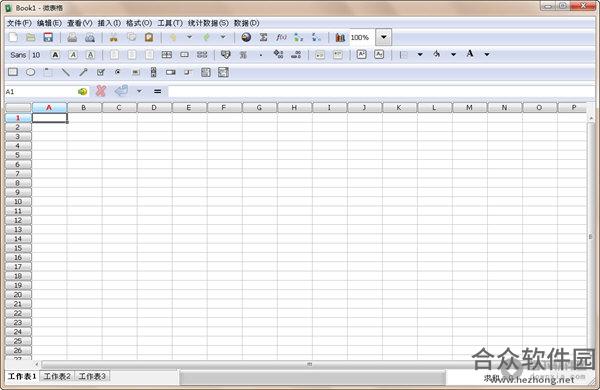Viewport: 600px width, 390px height.
Task: Open the zoom 100% dropdown arrow
Action: click(383, 37)
